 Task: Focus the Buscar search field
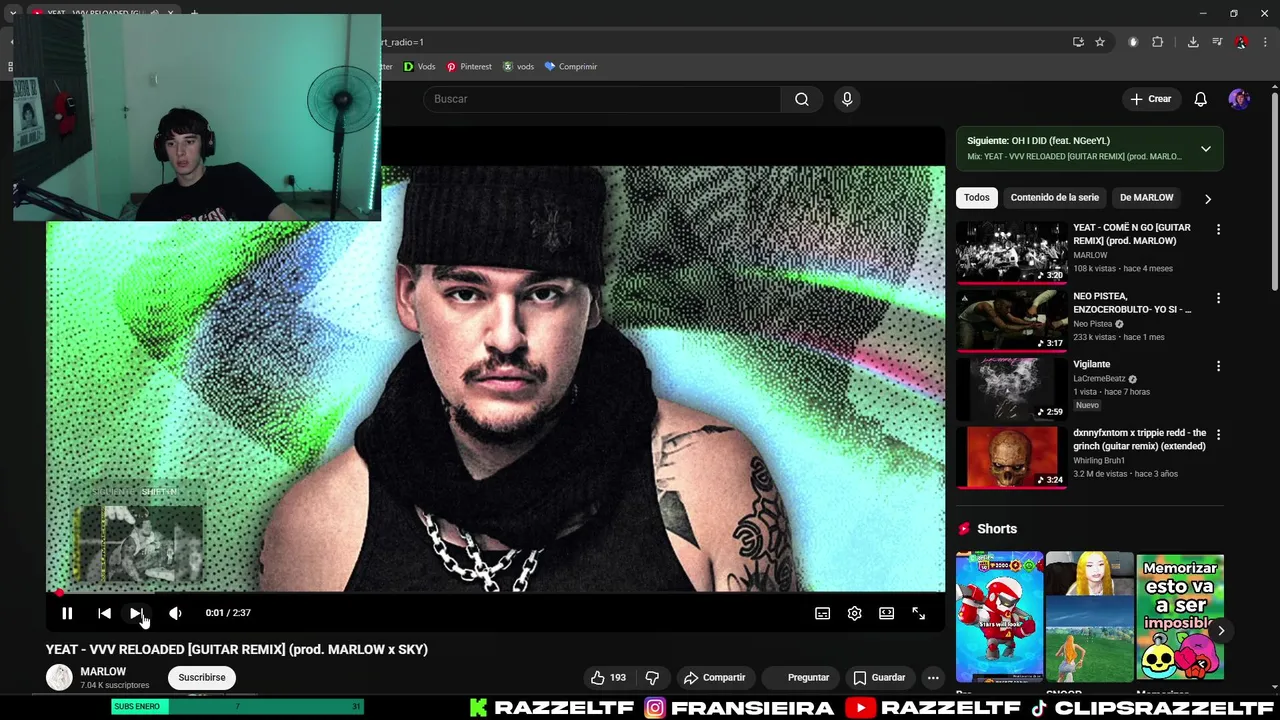[602, 99]
